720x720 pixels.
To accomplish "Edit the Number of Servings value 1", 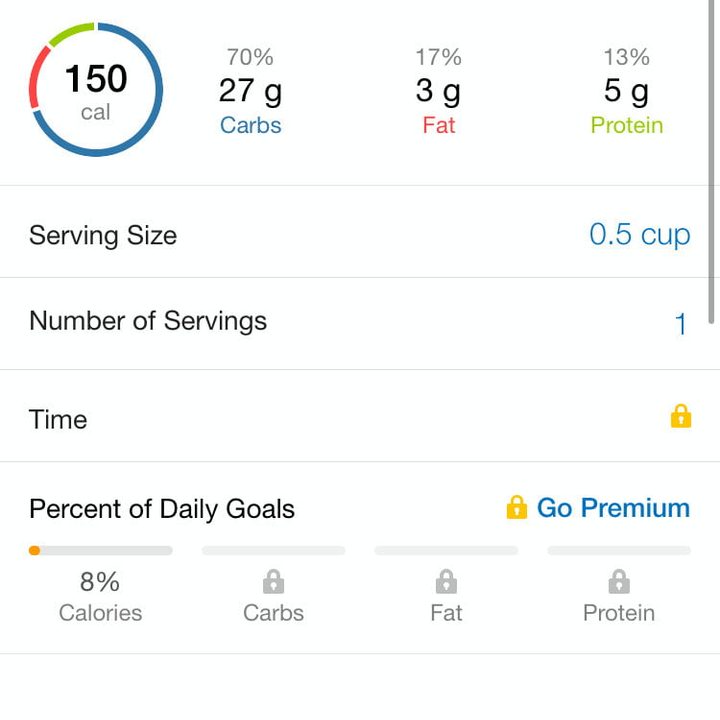I will [680, 324].
